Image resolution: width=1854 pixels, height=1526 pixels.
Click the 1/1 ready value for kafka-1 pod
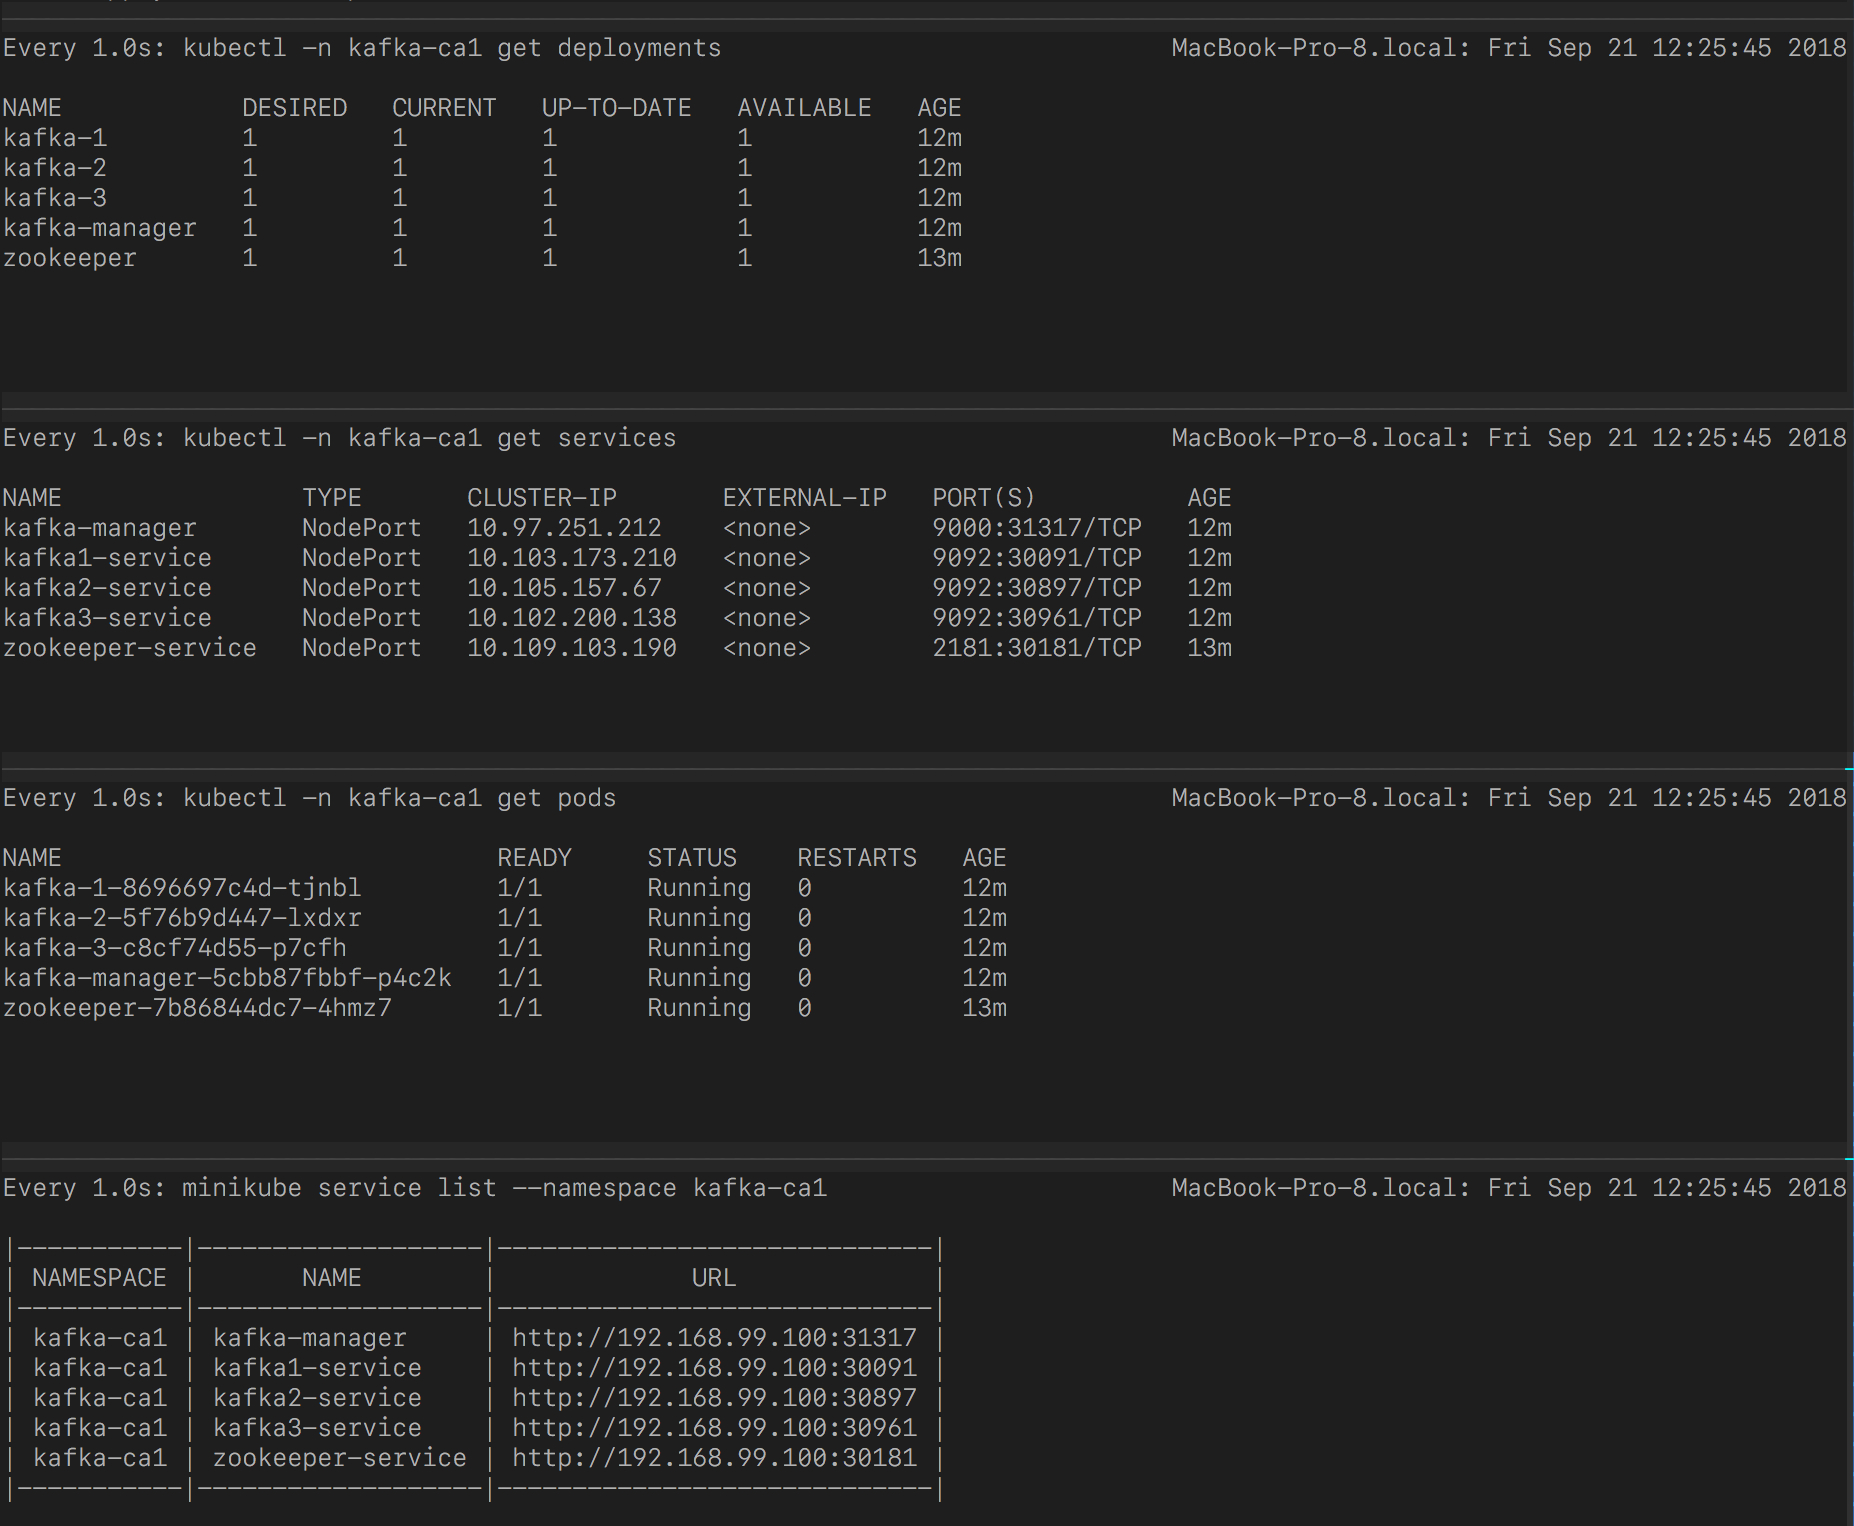pyautogui.click(x=520, y=888)
